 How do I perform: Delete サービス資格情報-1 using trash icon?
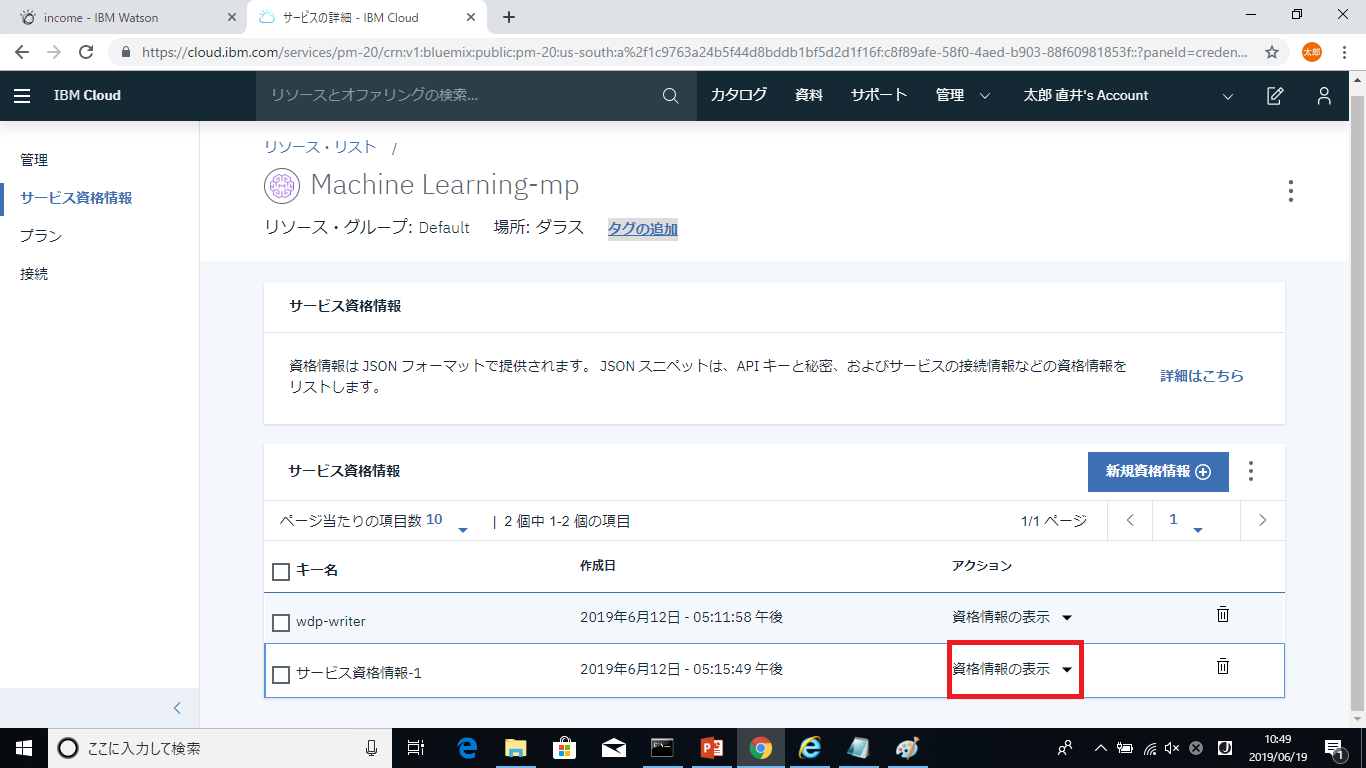[1222, 667]
